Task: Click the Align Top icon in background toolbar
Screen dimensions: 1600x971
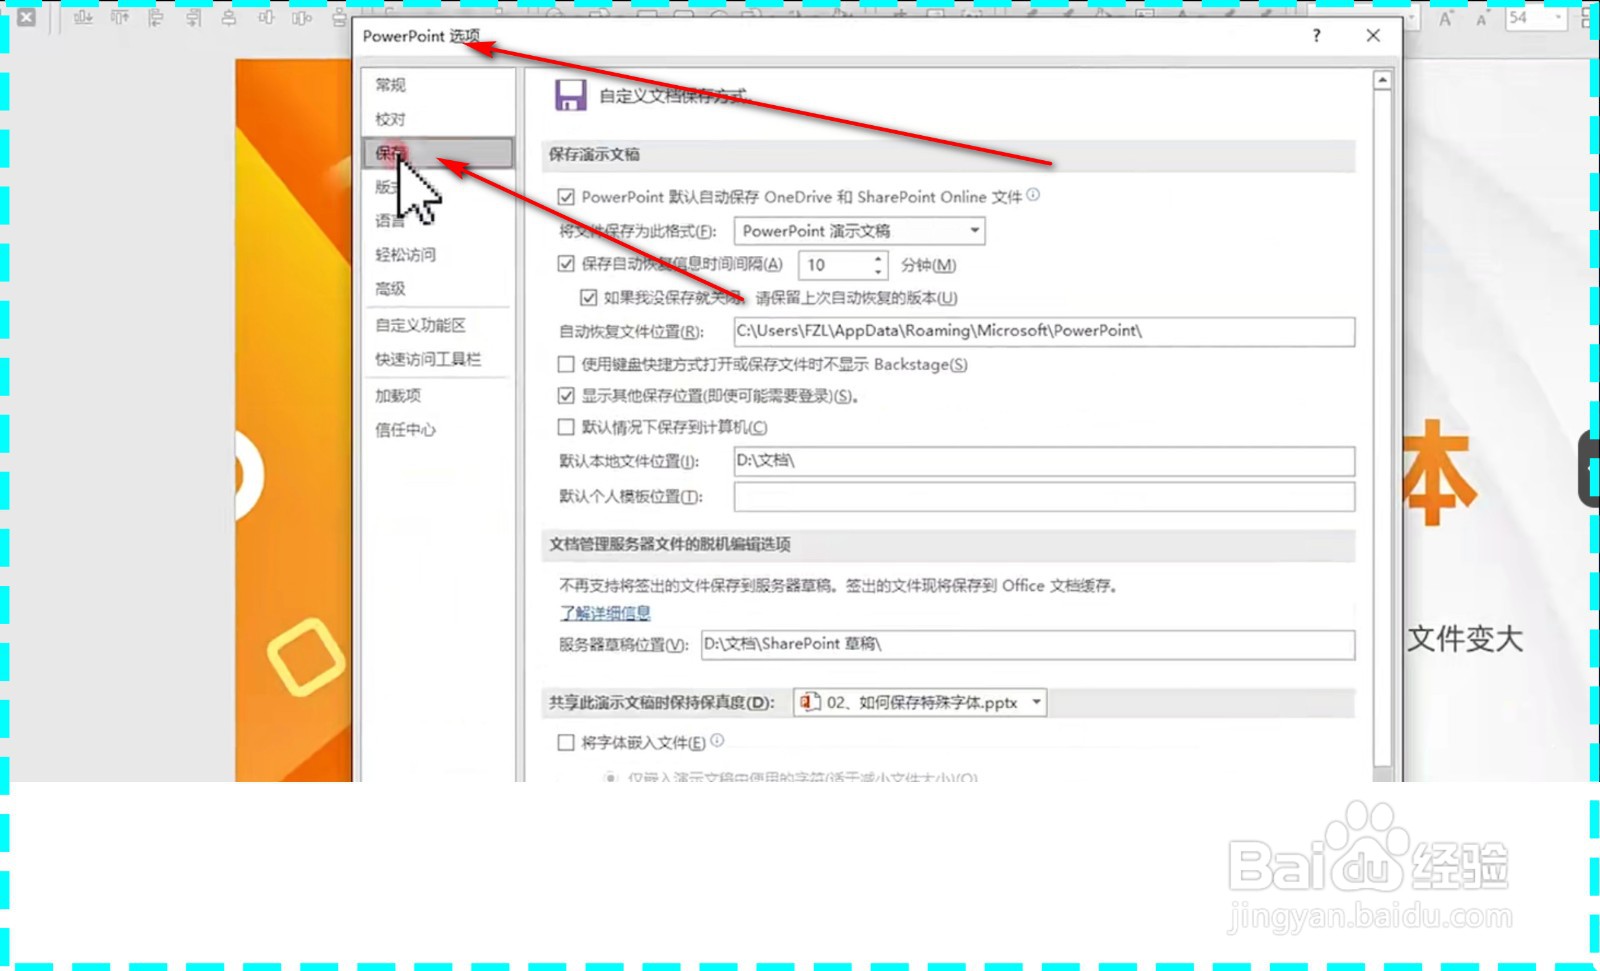Action: tap(120, 17)
